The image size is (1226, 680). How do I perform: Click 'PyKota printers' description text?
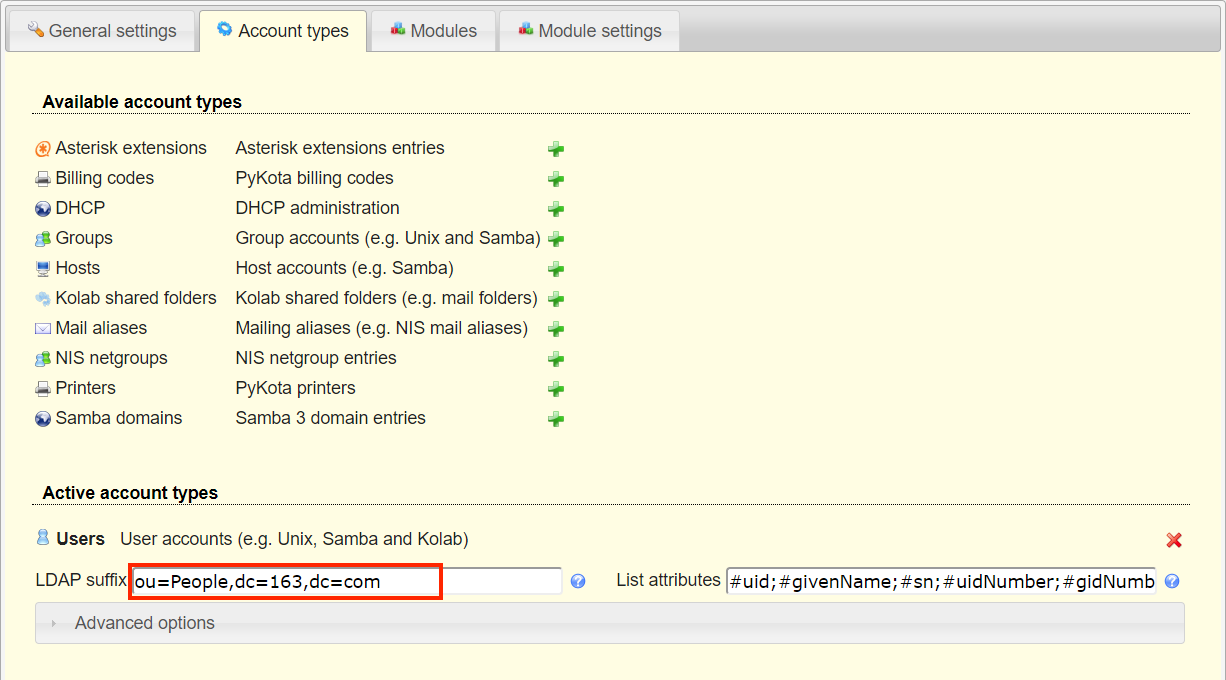[x=296, y=388]
